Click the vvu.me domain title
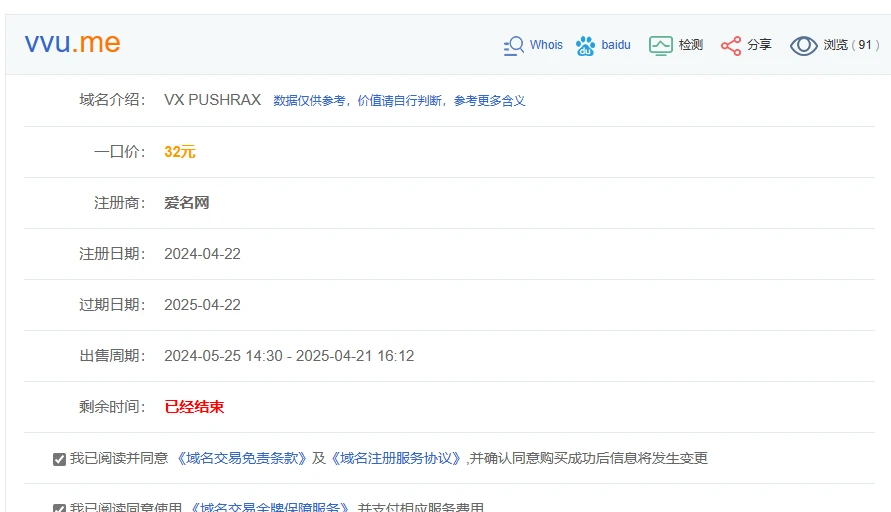 (x=73, y=42)
